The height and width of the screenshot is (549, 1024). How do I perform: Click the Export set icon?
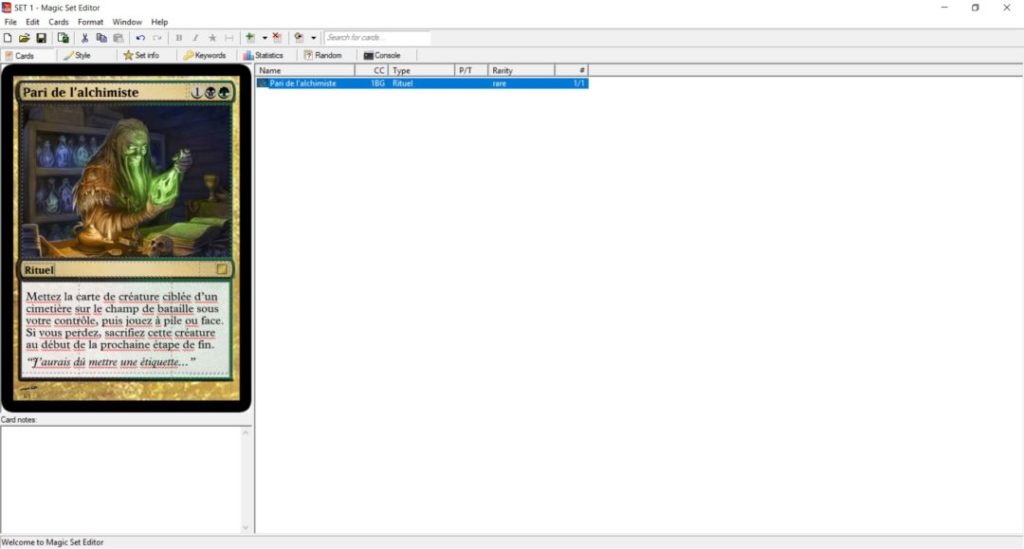click(63, 38)
